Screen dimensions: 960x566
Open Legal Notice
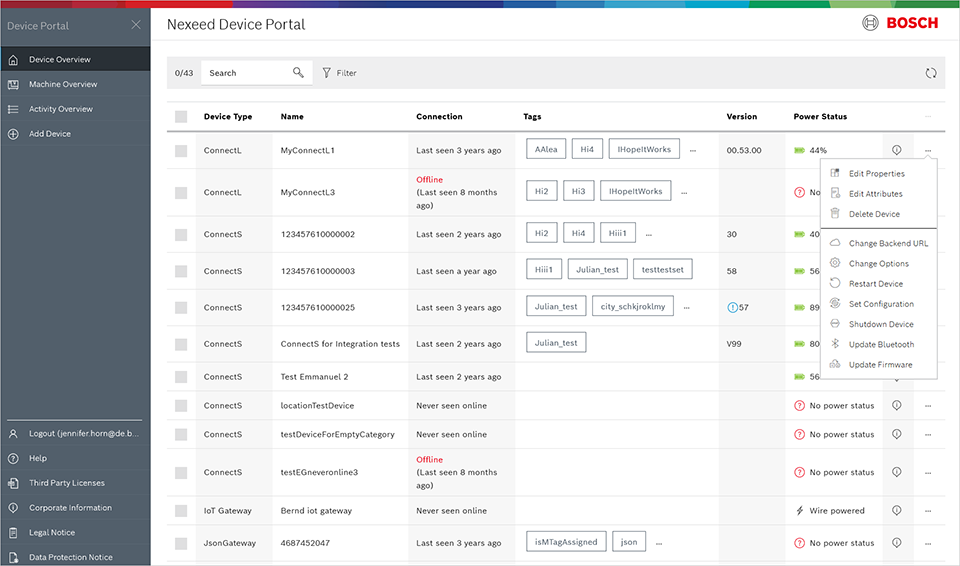75,532
